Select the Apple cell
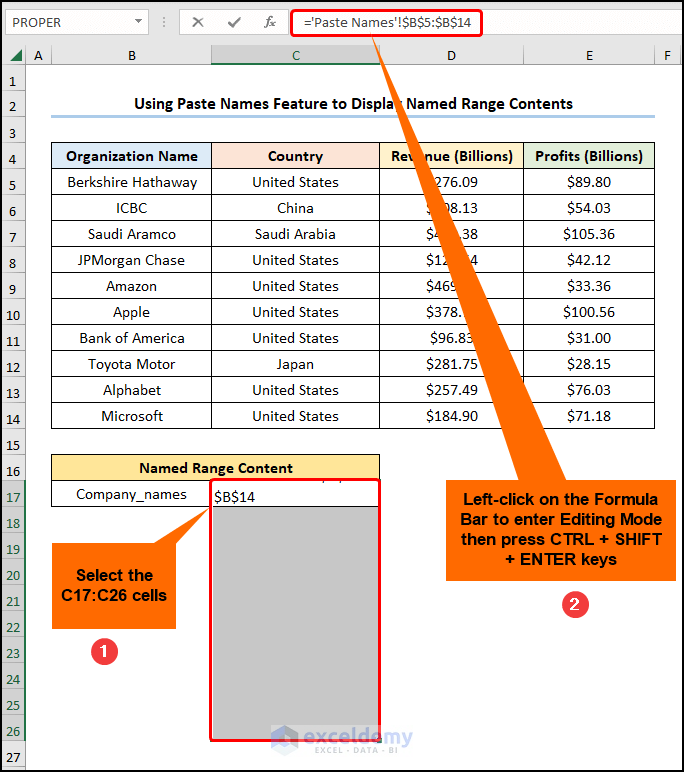 [131, 312]
